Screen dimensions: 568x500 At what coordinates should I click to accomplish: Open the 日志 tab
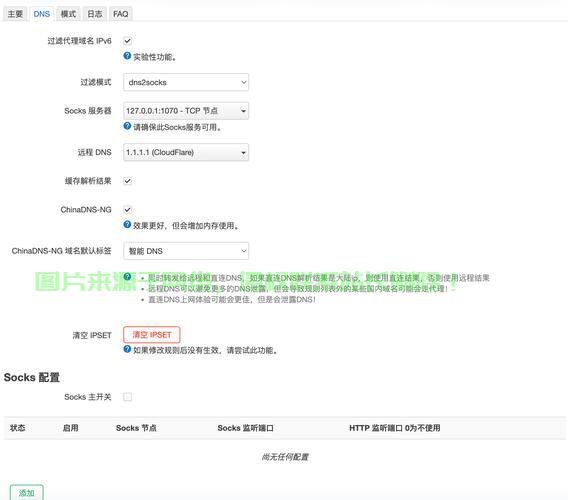[95, 14]
